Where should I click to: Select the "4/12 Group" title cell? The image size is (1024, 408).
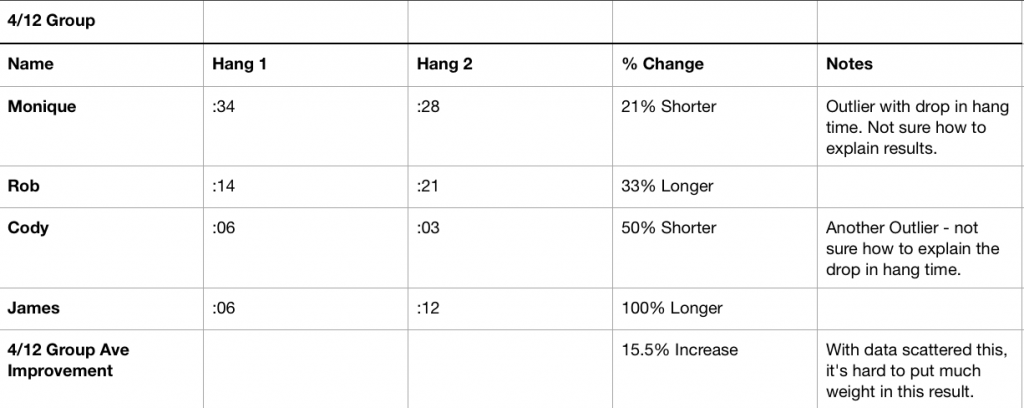[52, 20]
